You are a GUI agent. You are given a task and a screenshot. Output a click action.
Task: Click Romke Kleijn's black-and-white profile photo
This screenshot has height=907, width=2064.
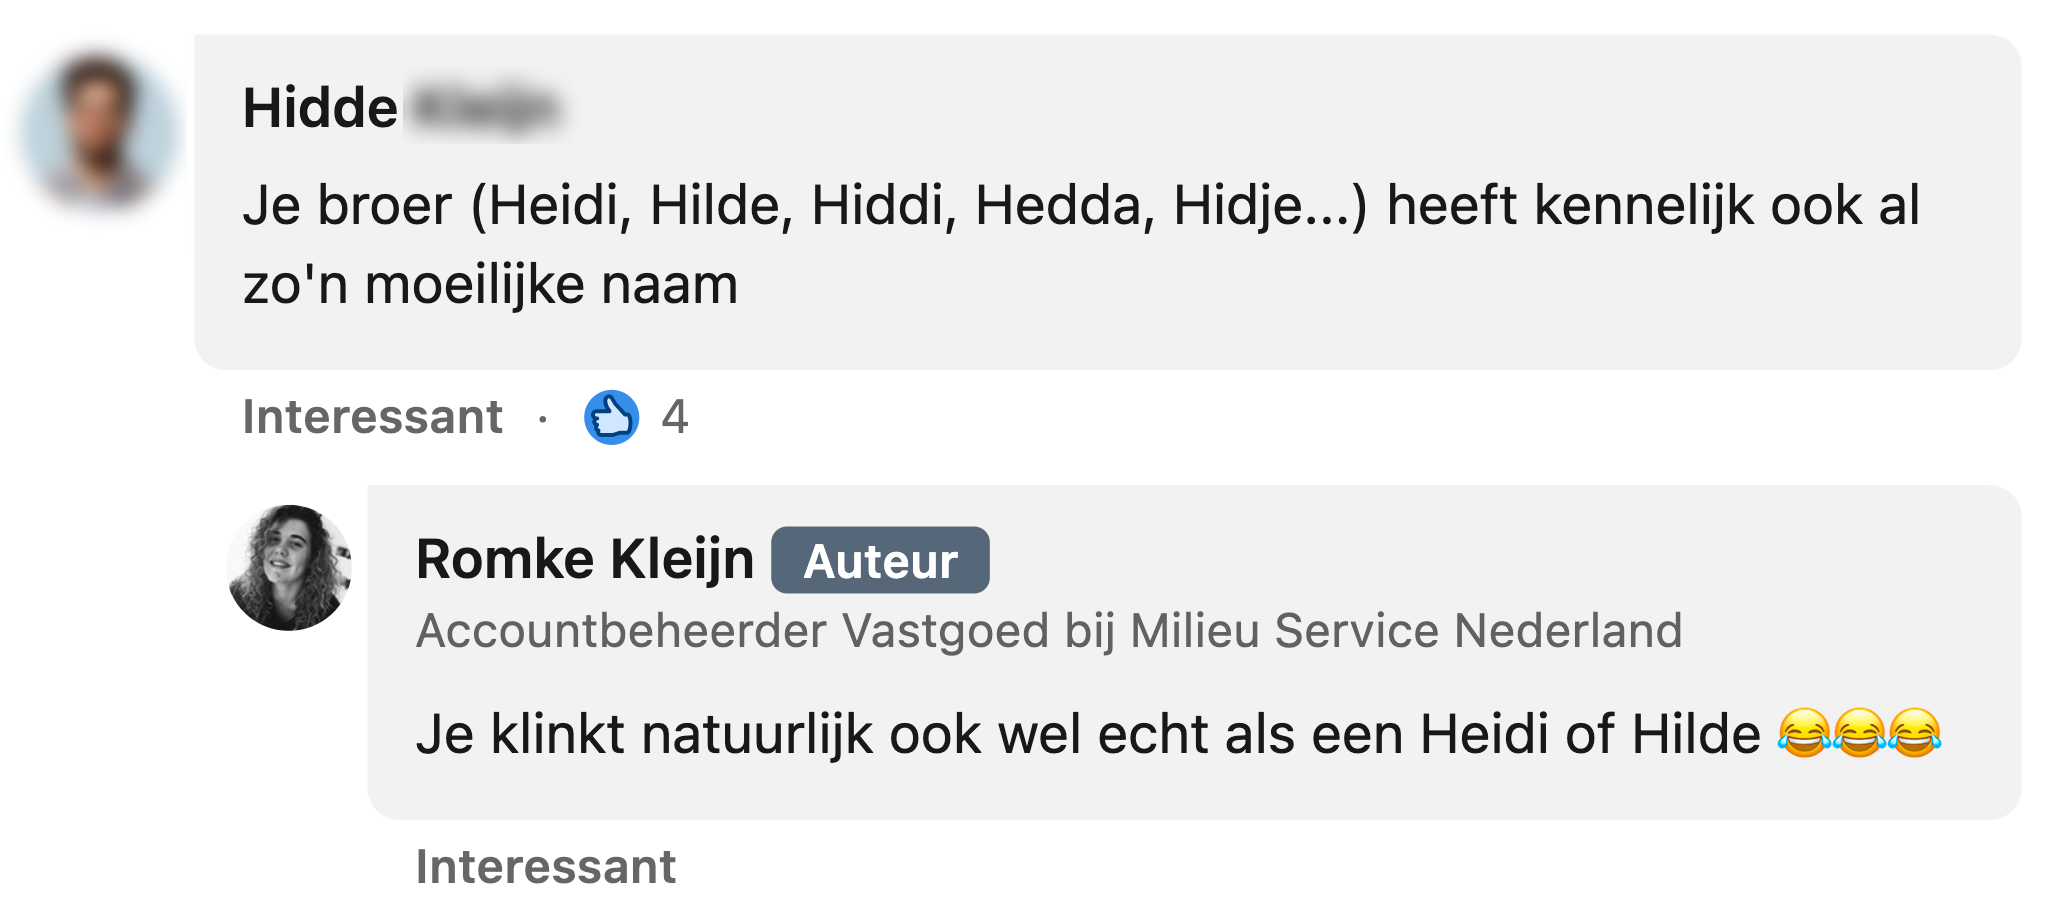pos(289,567)
